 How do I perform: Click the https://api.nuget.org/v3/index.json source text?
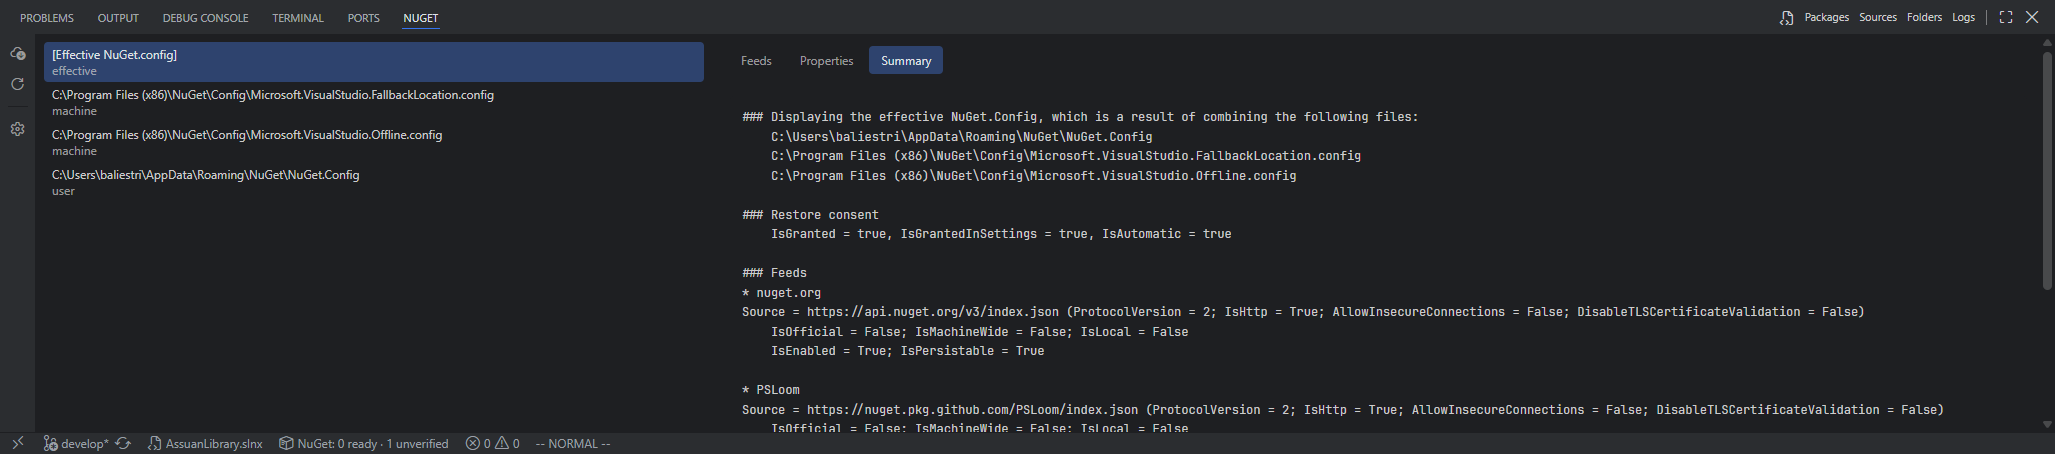tap(933, 312)
